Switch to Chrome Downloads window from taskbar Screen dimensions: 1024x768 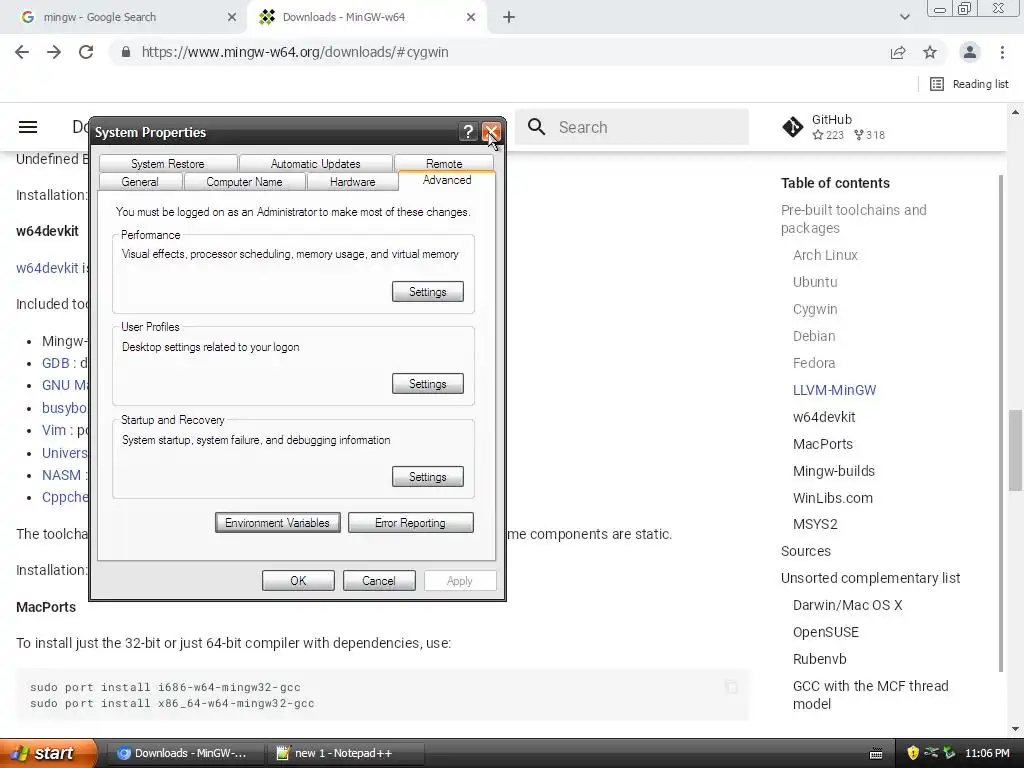point(185,753)
